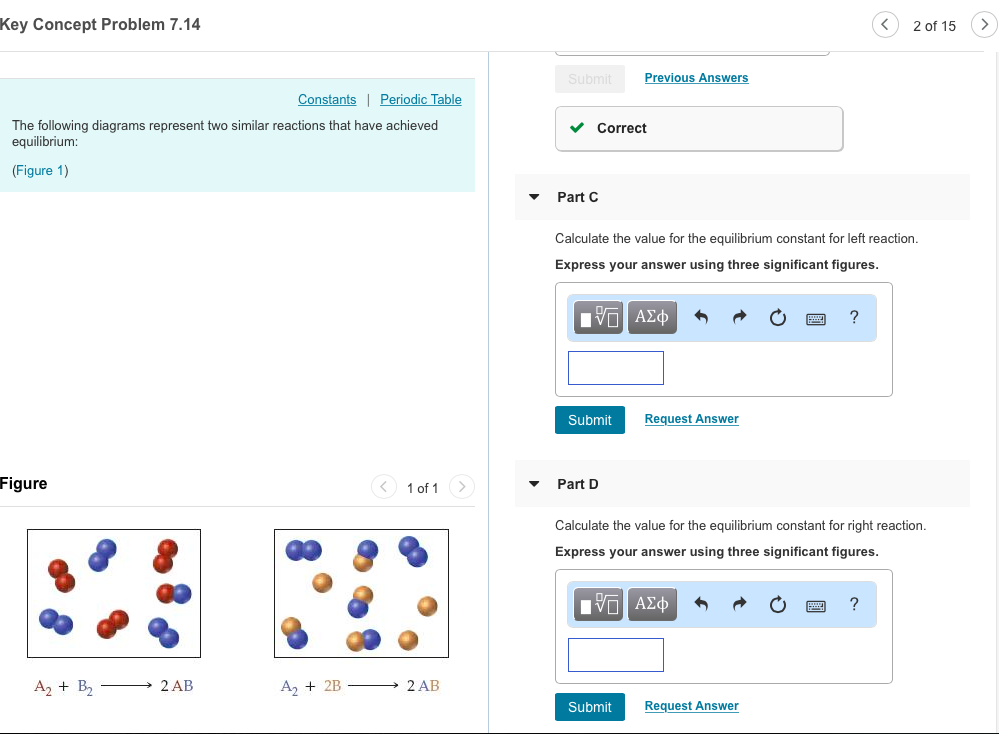Submit the Part C answer
This screenshot has width=999, height=734.
[x=589, y=420]
